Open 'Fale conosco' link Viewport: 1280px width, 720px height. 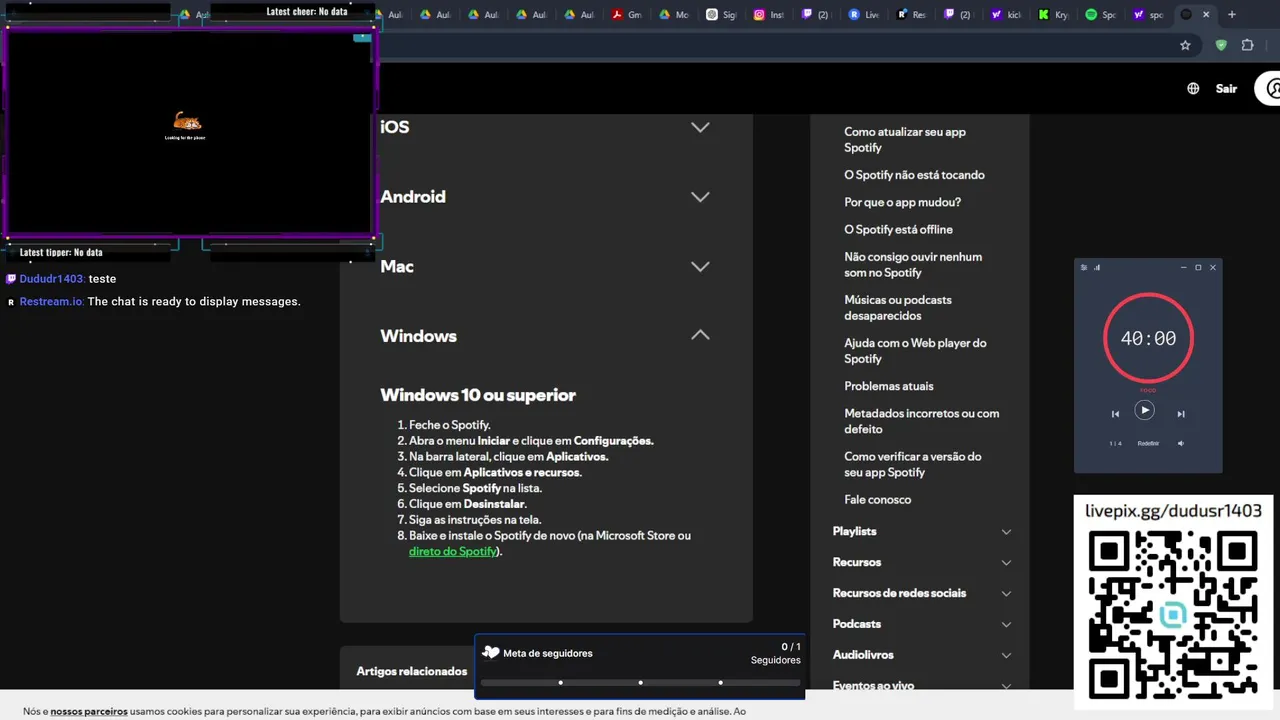pos(877,499)
